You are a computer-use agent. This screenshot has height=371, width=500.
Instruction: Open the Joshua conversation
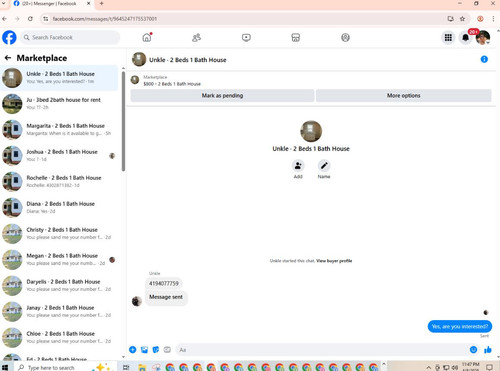pyautogui.click(x=59, y=155)
